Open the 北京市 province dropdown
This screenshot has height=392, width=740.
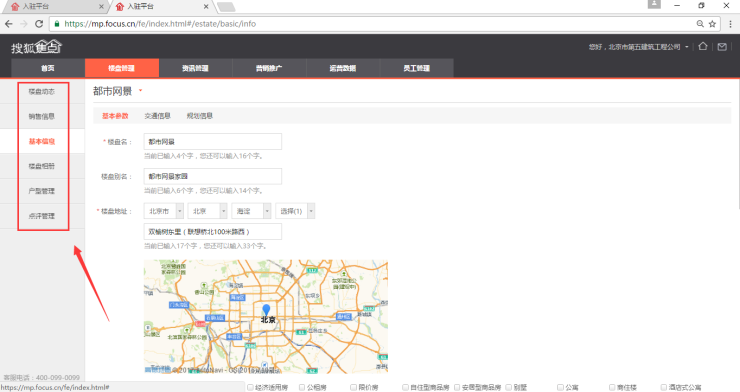[x=164, y=211]
